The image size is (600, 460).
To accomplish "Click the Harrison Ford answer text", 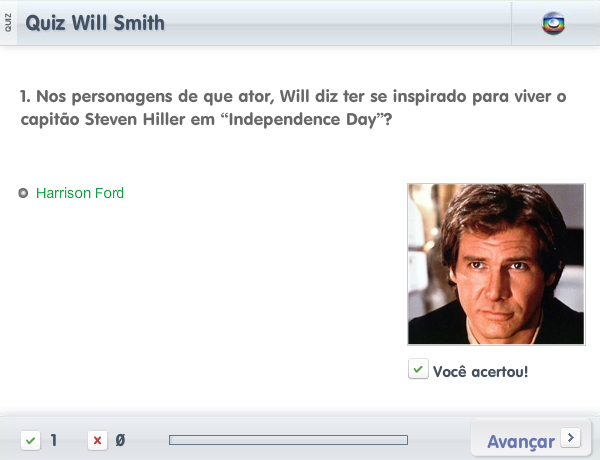I will 80,193.
